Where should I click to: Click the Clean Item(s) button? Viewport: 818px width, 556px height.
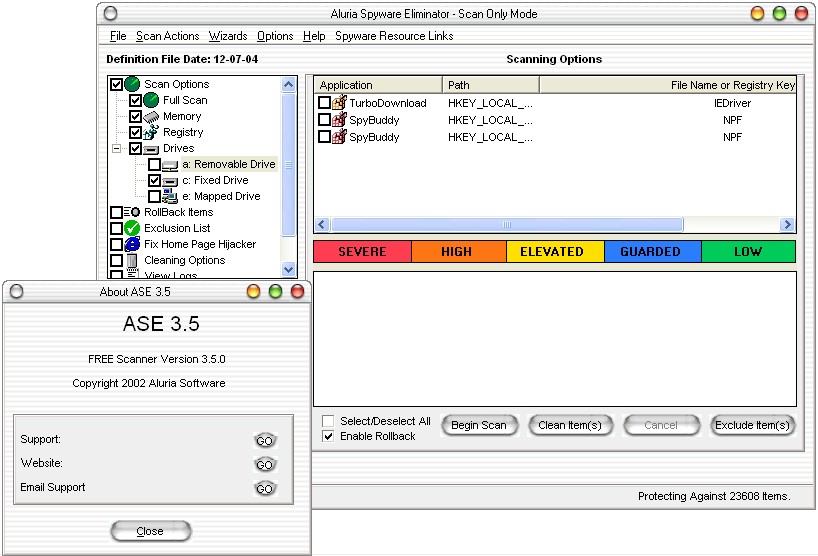(570, 425)
